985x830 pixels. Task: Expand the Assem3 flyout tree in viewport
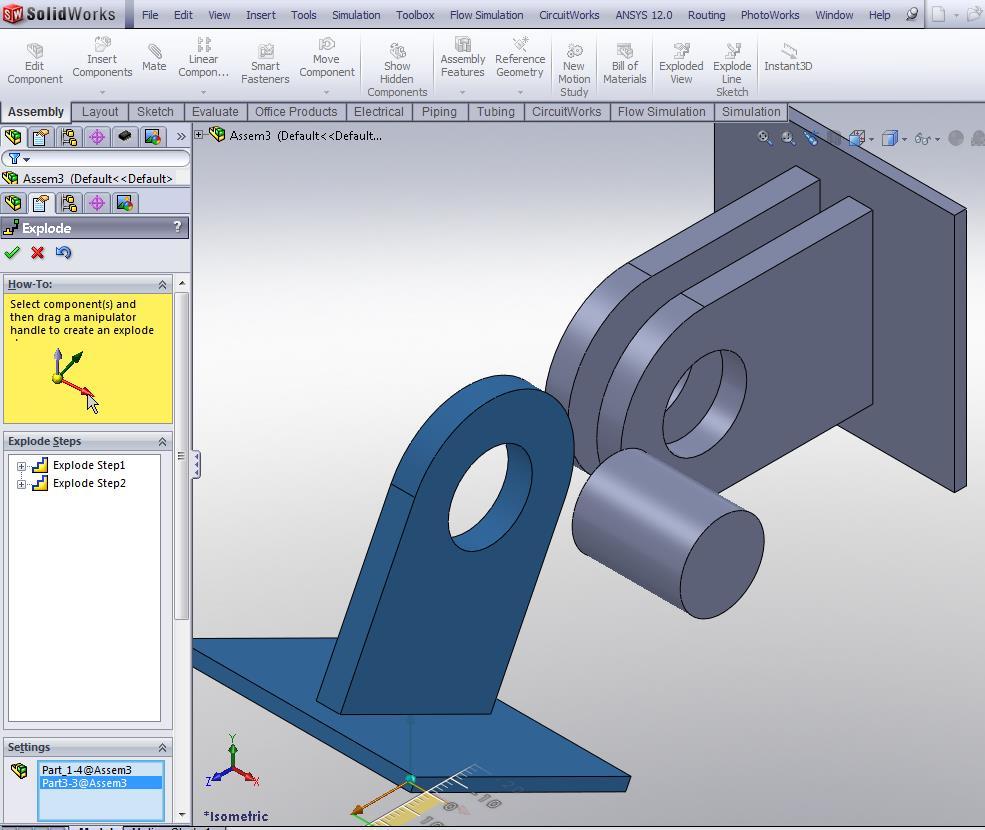click(x=199, y=134)
